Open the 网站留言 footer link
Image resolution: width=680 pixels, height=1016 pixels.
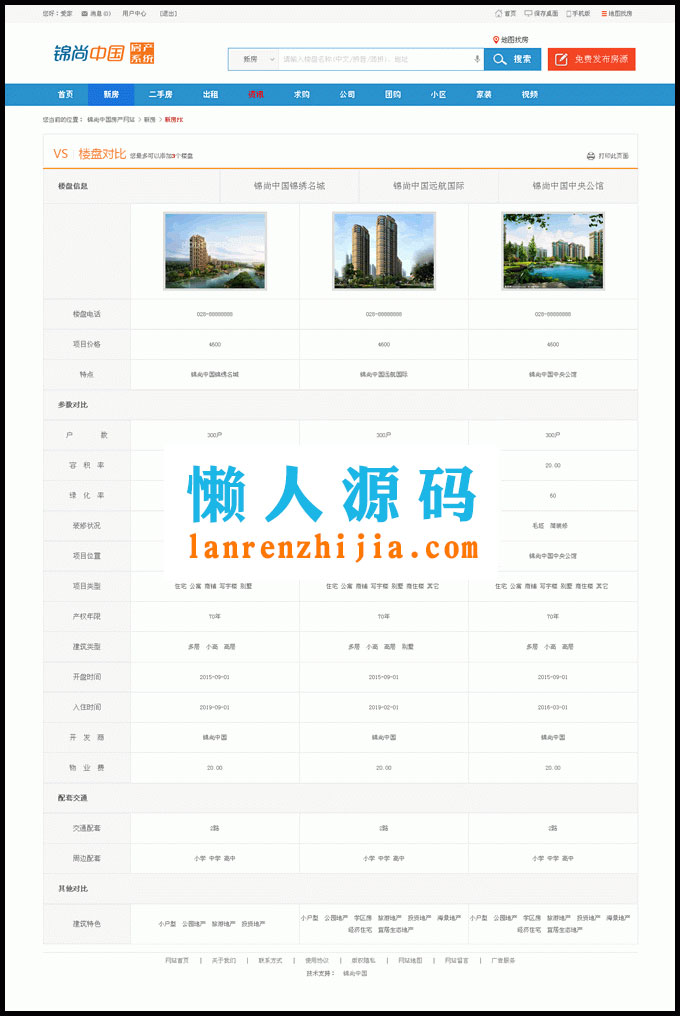[457, 961]
